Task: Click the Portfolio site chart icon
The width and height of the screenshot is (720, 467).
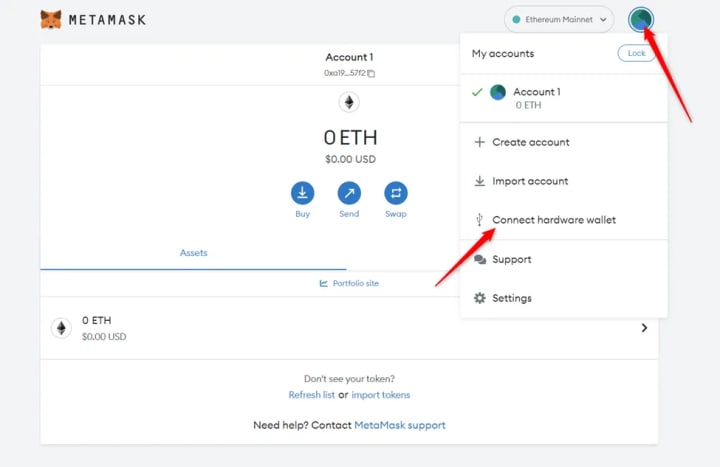Action: 324,283
